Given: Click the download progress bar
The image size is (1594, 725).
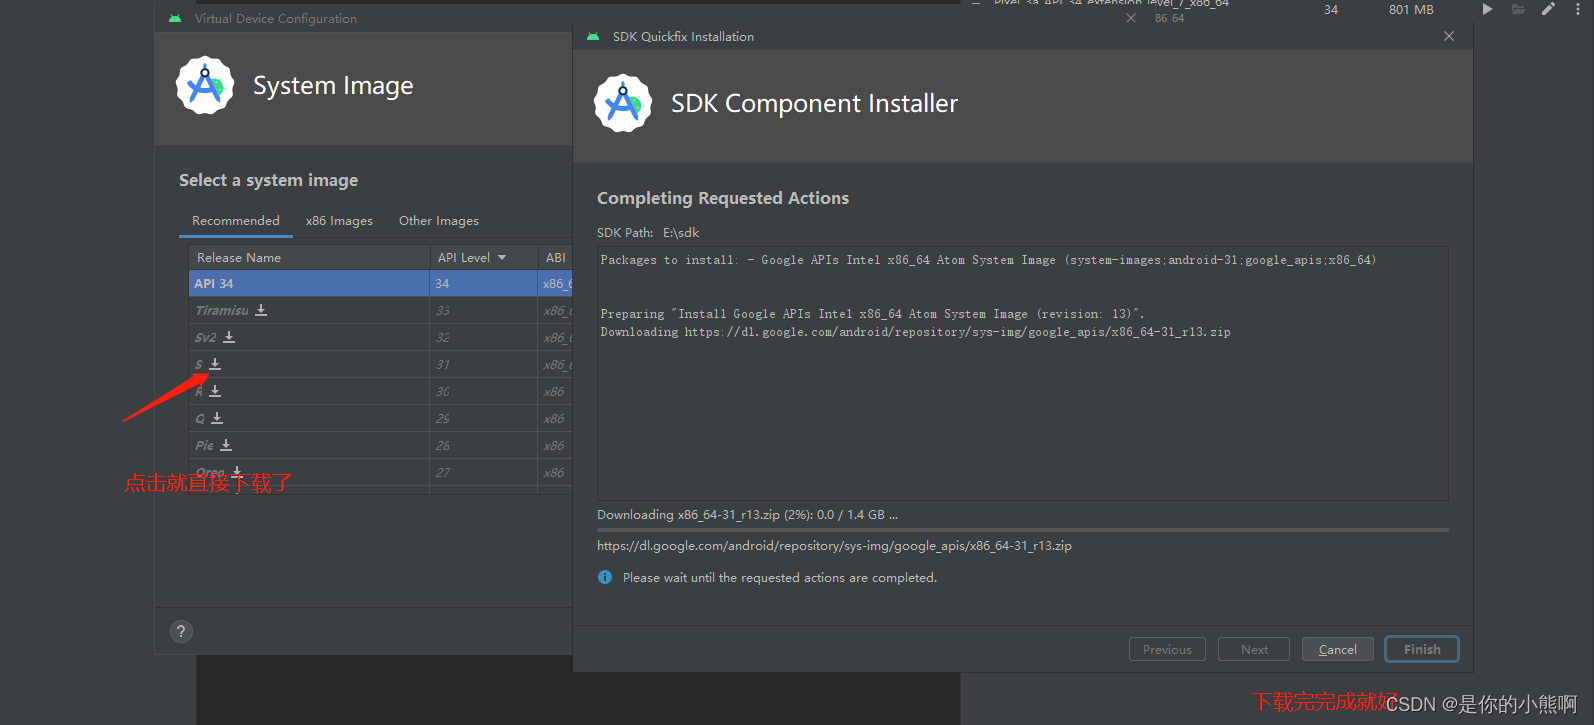Looking at the screenshot, I should click(1022, 530).
